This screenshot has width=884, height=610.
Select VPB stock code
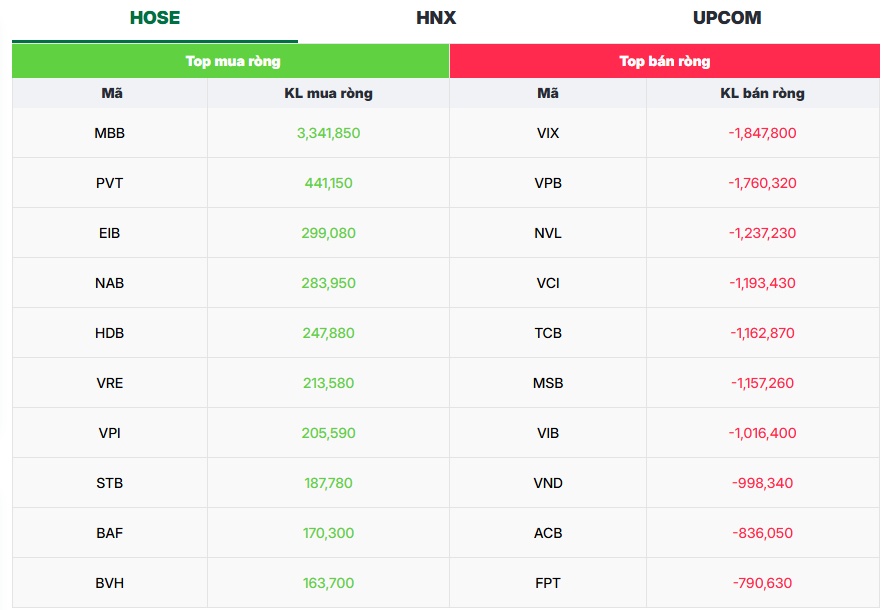pos(548,183)
